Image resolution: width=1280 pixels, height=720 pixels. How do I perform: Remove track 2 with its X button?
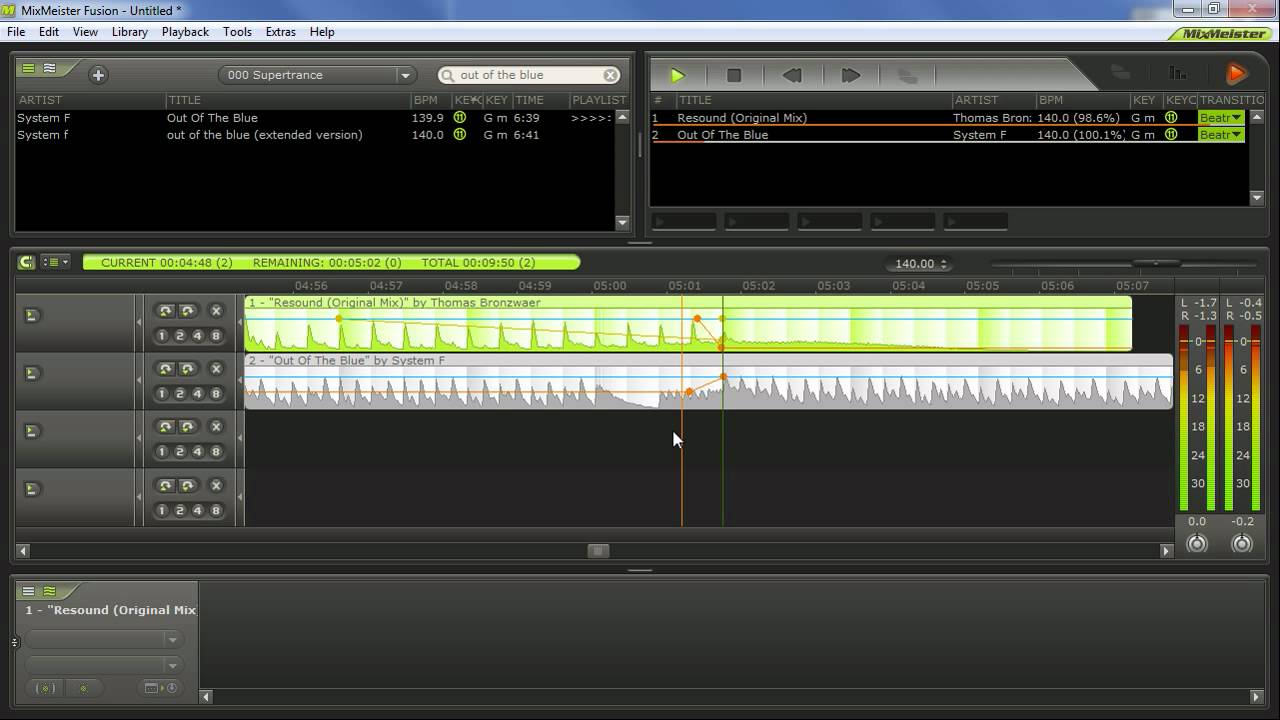[216, 369]
